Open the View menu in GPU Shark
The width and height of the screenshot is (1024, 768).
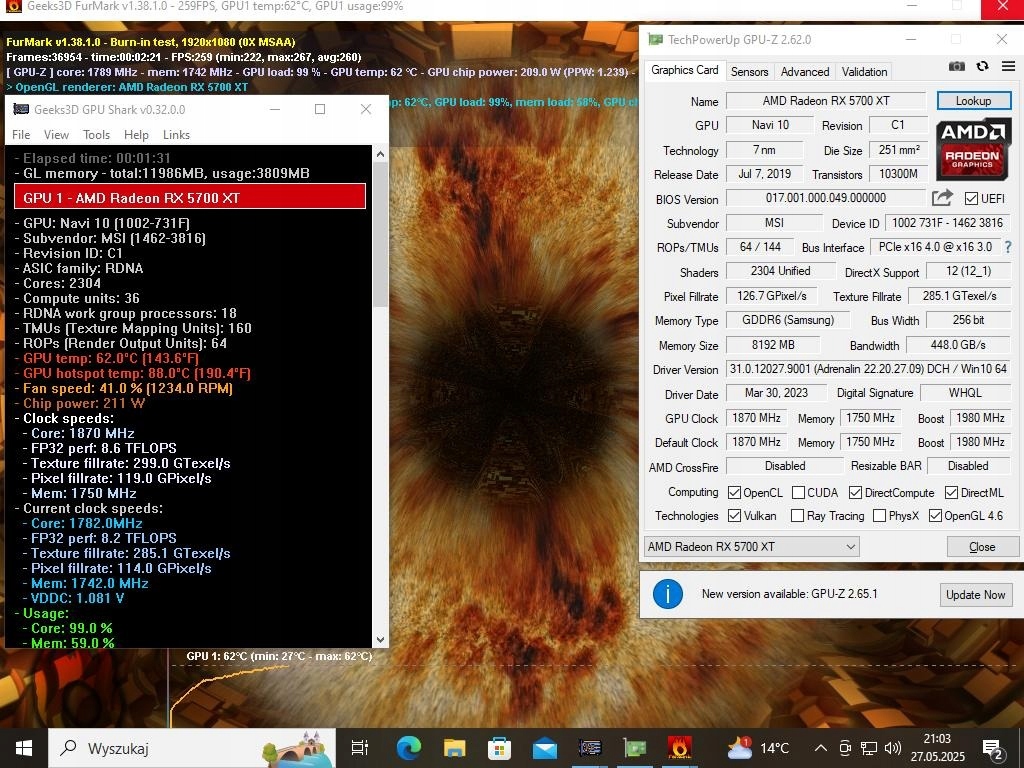point(56,135)
